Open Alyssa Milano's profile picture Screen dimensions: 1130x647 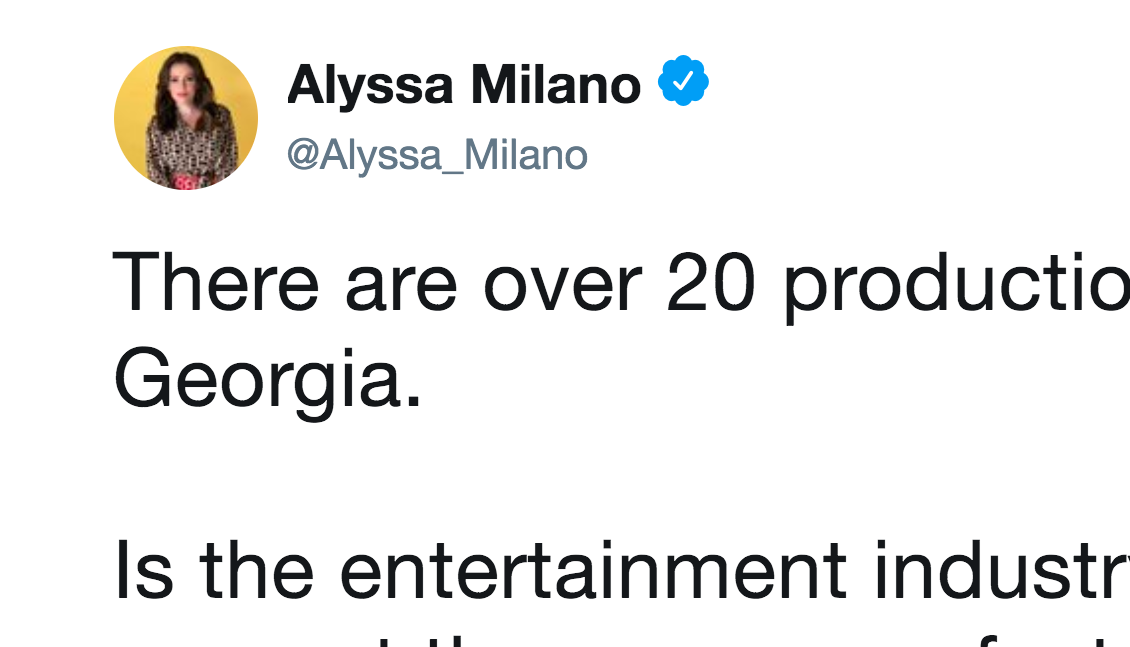click(x=186, y=118)
